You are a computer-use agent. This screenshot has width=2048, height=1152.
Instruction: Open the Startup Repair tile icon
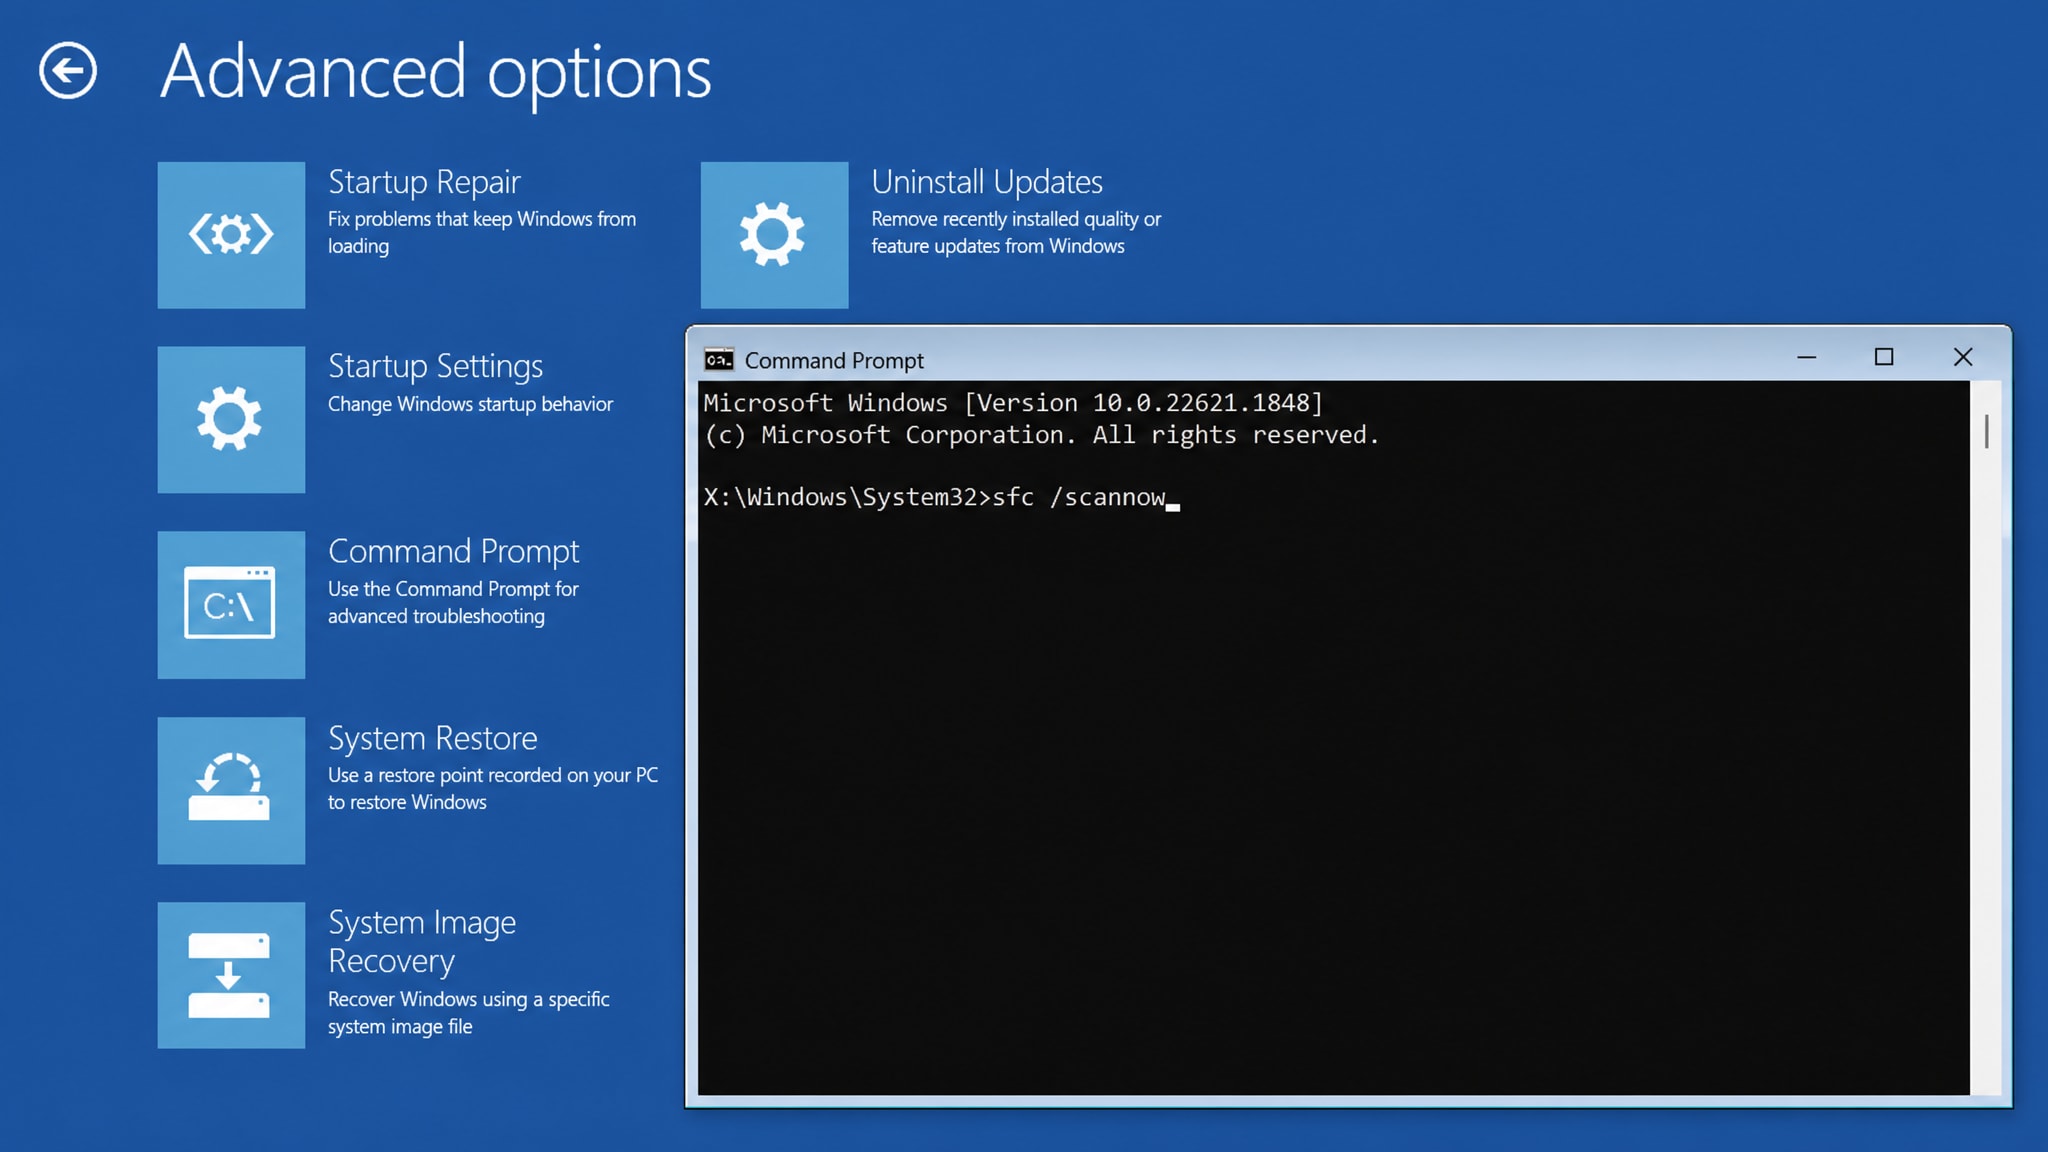(x=231, y=235)
